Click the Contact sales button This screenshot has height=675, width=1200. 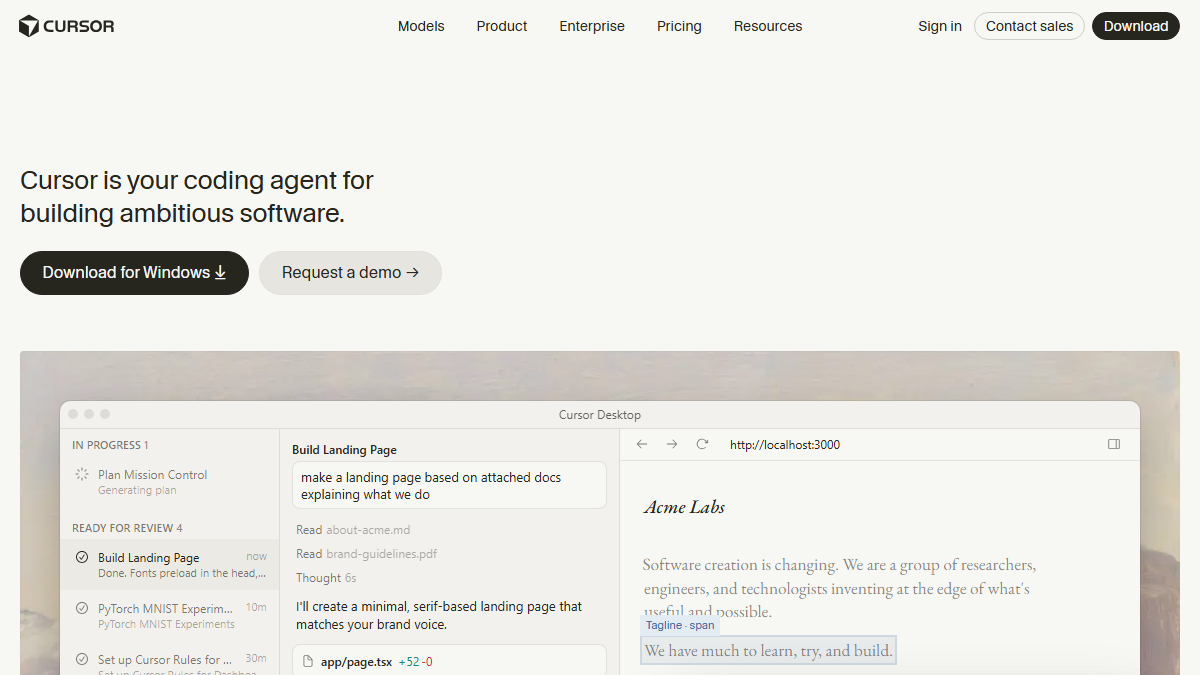[x=1029, y=26]
